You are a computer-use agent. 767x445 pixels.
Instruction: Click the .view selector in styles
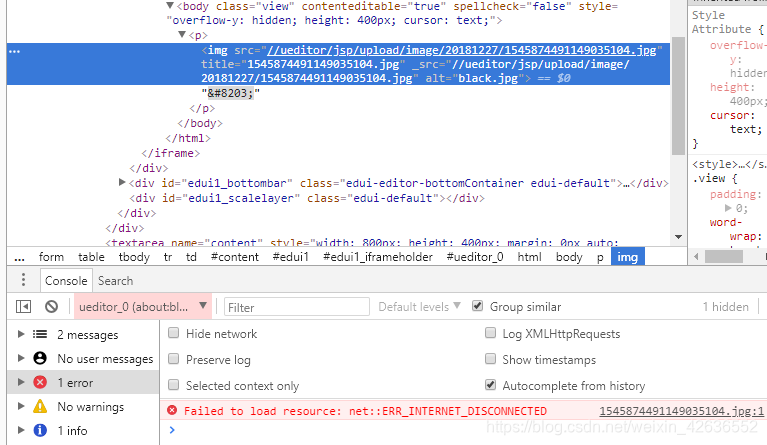708,178
